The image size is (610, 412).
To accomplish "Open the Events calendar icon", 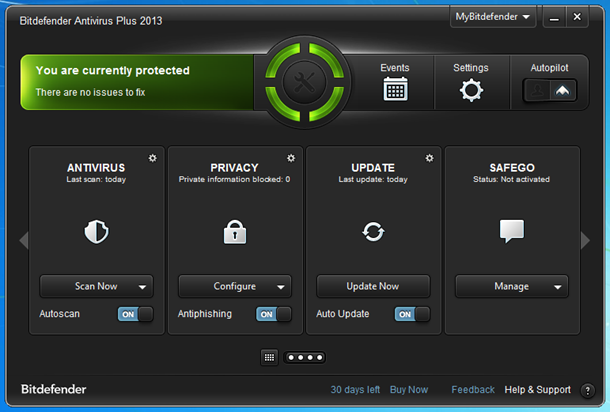I will (395, 89).
